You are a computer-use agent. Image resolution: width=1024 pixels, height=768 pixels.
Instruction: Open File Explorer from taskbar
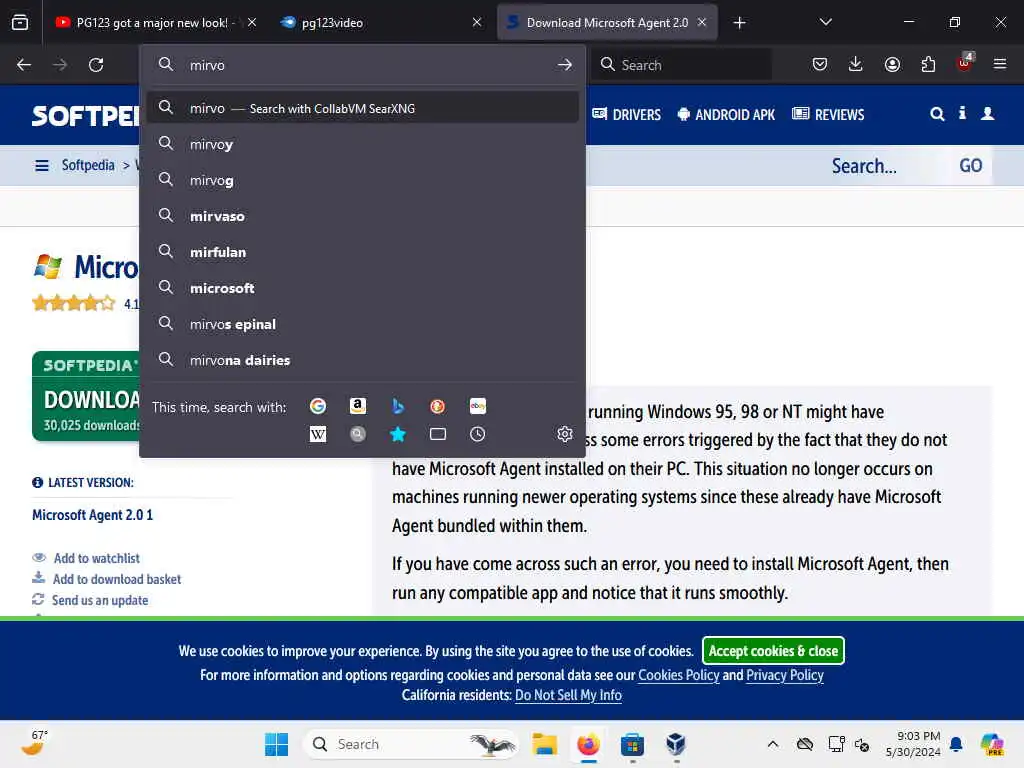coord(544,744)
